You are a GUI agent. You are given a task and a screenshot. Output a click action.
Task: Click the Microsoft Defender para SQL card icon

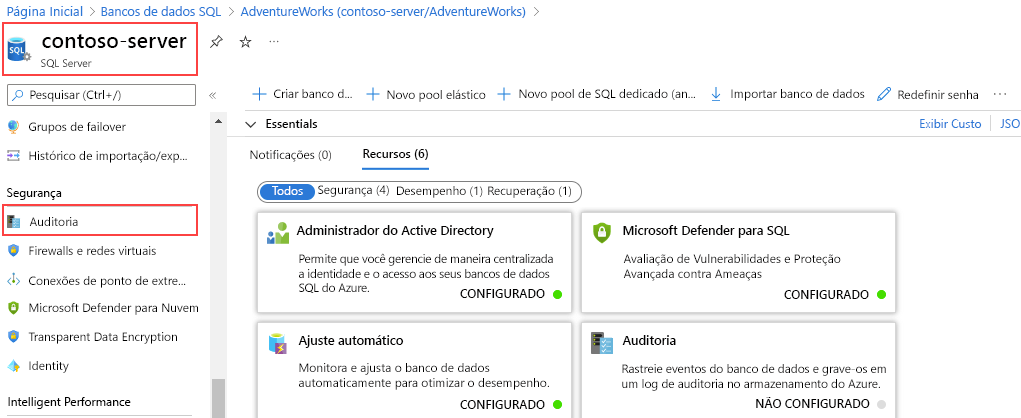coord(602,233)
